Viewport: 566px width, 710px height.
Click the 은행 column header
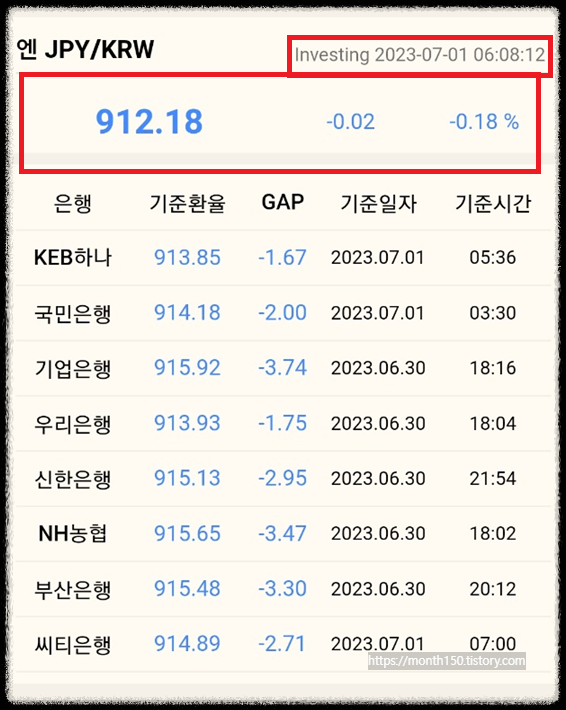pyautogui.click(x=73, y=203)
